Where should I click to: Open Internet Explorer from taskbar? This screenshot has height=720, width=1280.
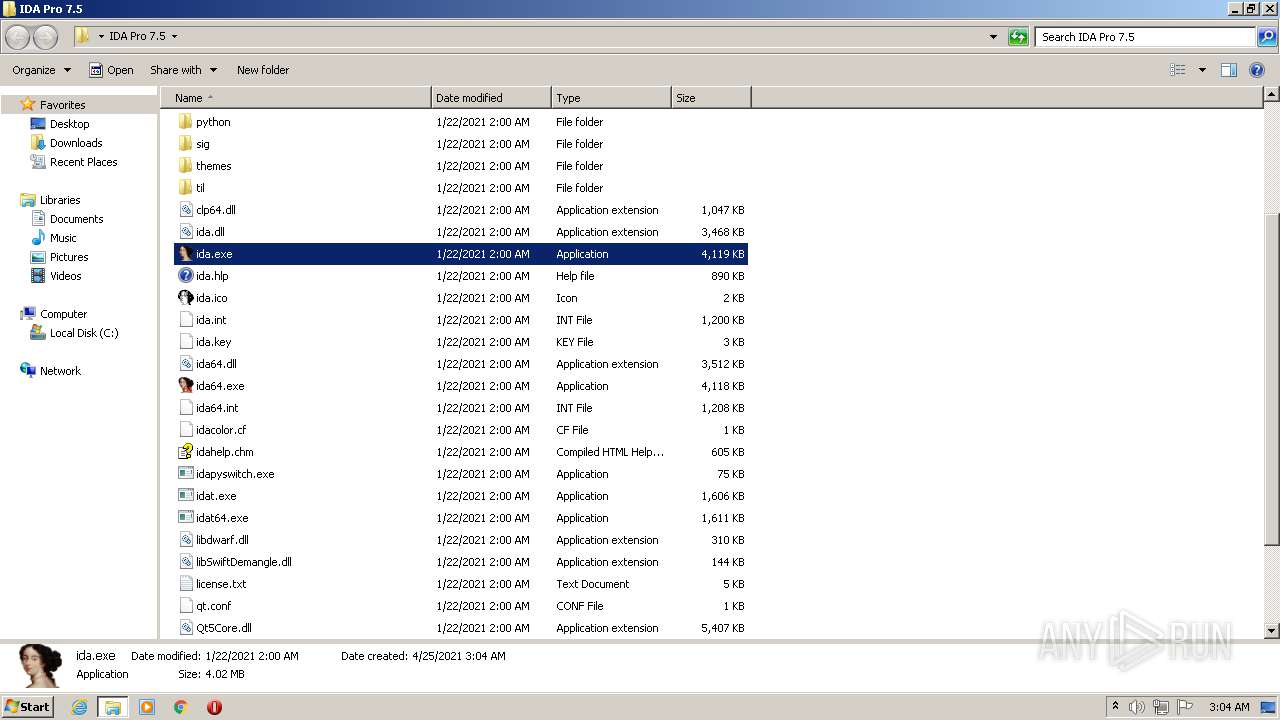79,707
